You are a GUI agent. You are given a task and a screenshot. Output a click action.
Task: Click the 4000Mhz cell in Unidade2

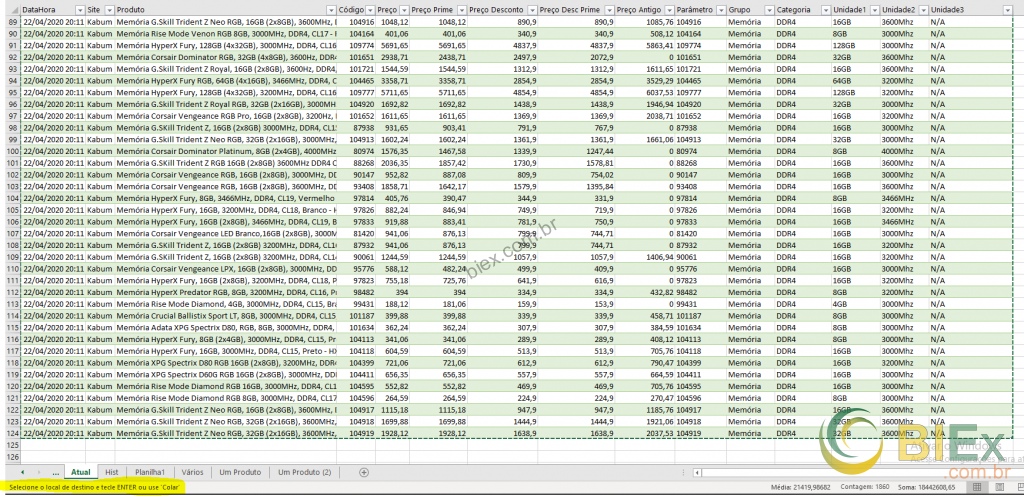pos(904,151)
